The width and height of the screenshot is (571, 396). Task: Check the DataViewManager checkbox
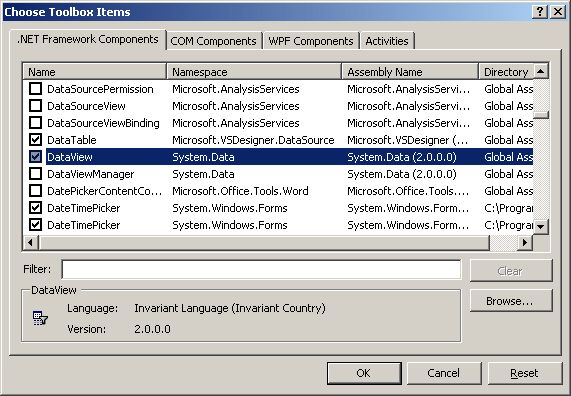[35, 174]
